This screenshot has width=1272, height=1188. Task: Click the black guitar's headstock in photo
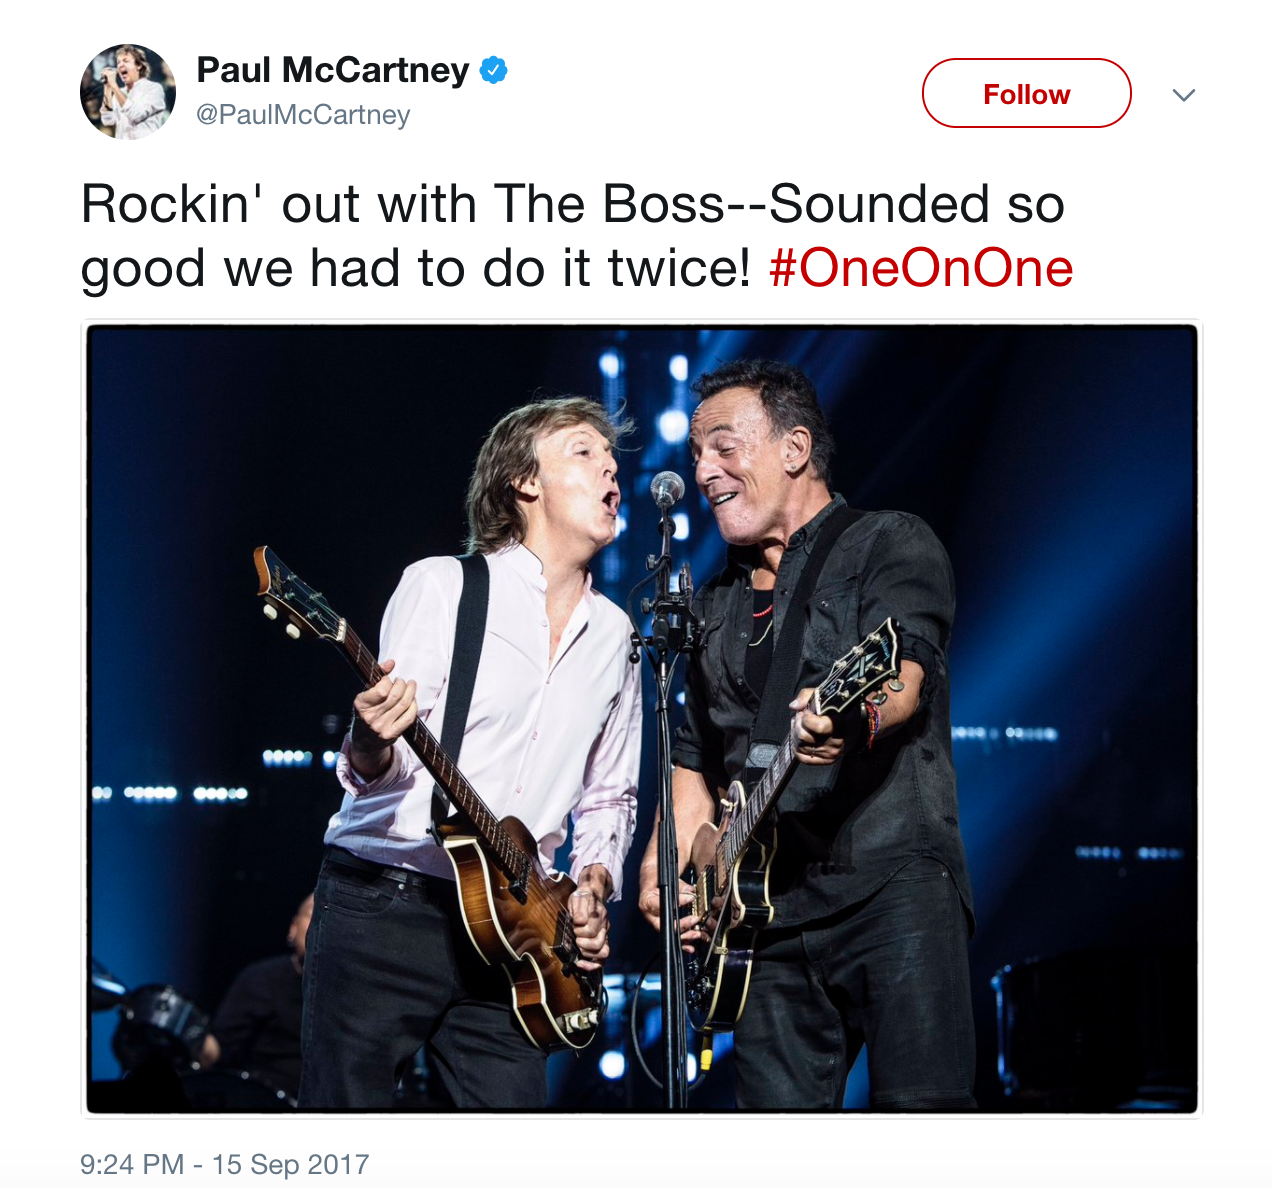pyautogui.click(x=860, y=668)
